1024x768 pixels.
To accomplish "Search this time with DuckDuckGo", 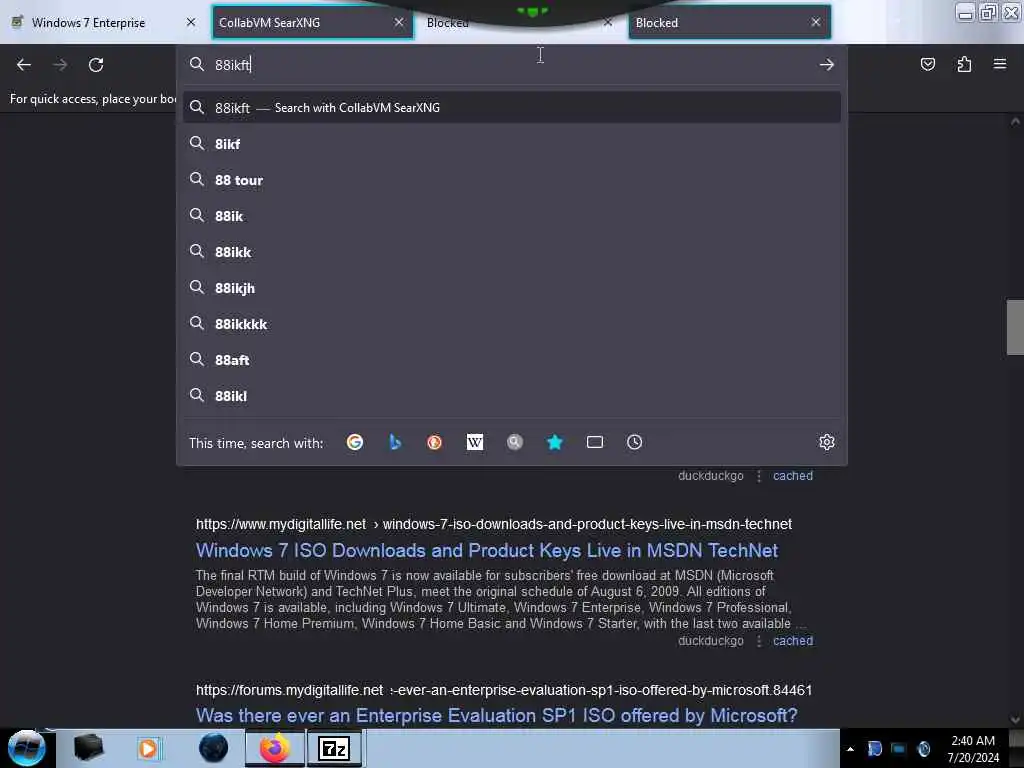I will (x=434, y=443).
